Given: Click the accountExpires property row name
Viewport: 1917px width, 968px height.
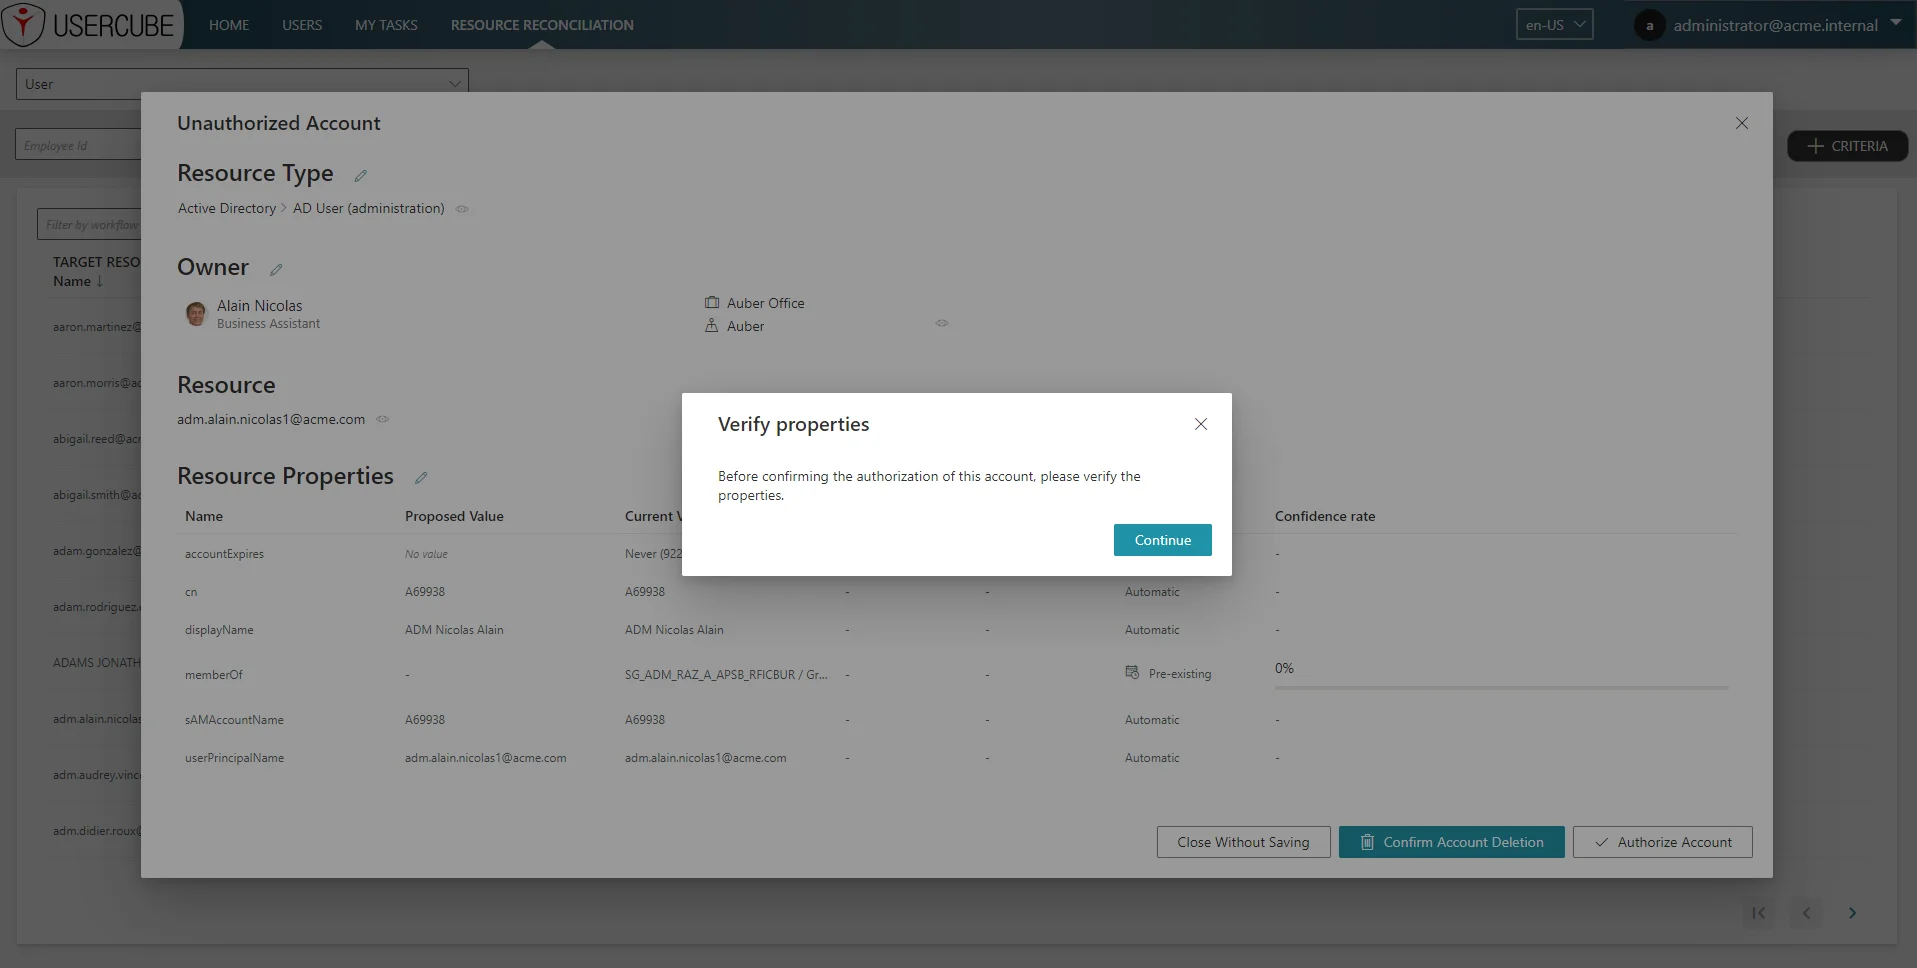Looking at the screenshot, I should (x=225, y=554).
